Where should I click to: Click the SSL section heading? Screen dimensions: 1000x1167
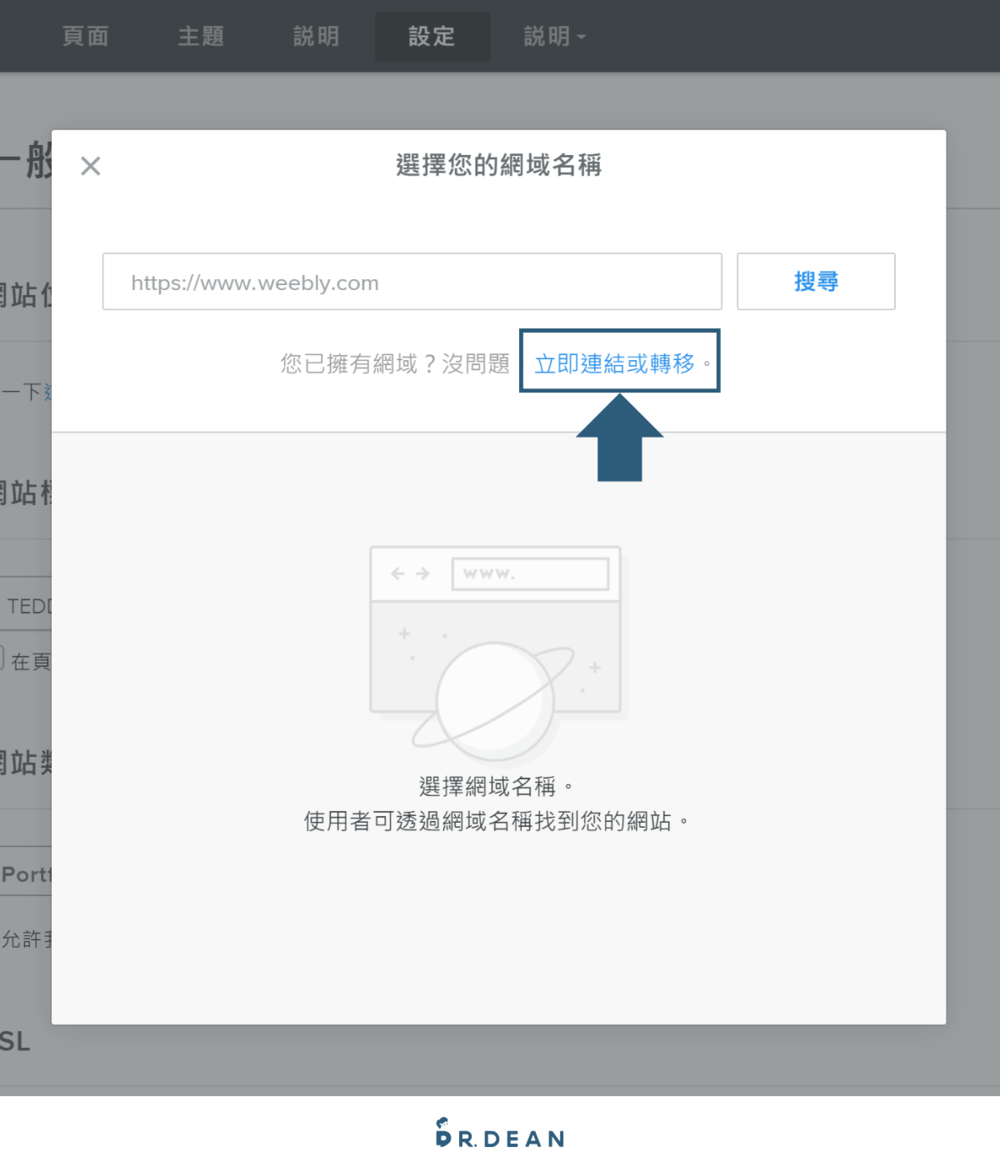coord(13,1041)
